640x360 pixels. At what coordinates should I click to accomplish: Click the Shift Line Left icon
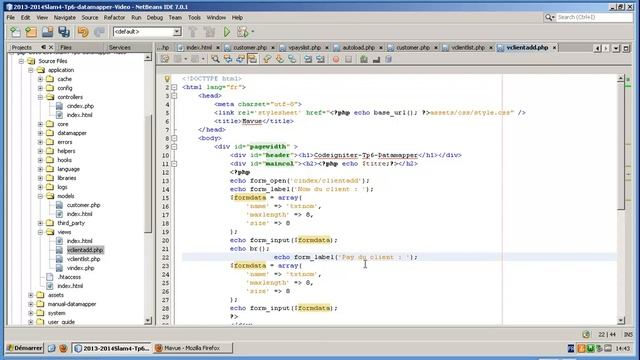[x=308, y=59]
